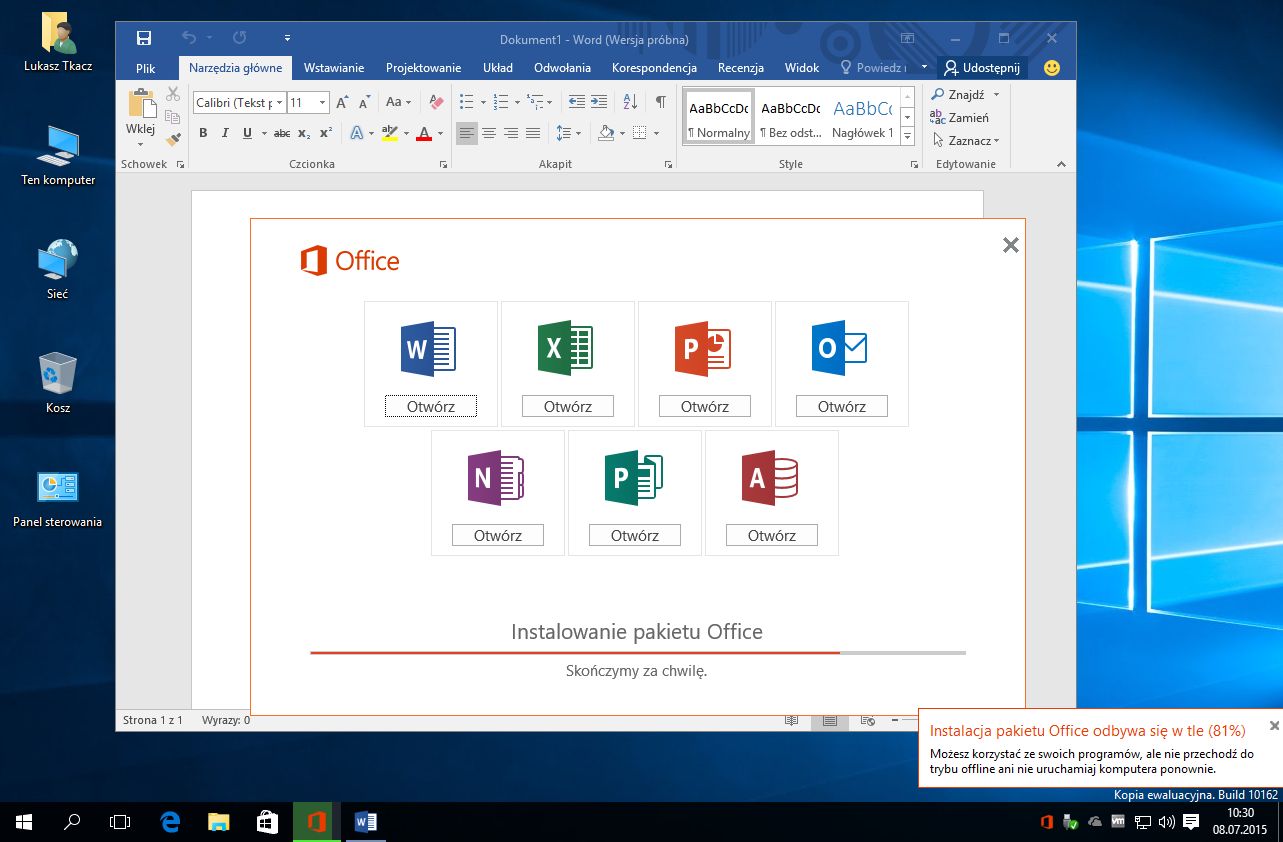Clear all formatting with the eraser icon
Image resolution: width=1283 pixels, height=842 pixels.
tap(435, 102)
